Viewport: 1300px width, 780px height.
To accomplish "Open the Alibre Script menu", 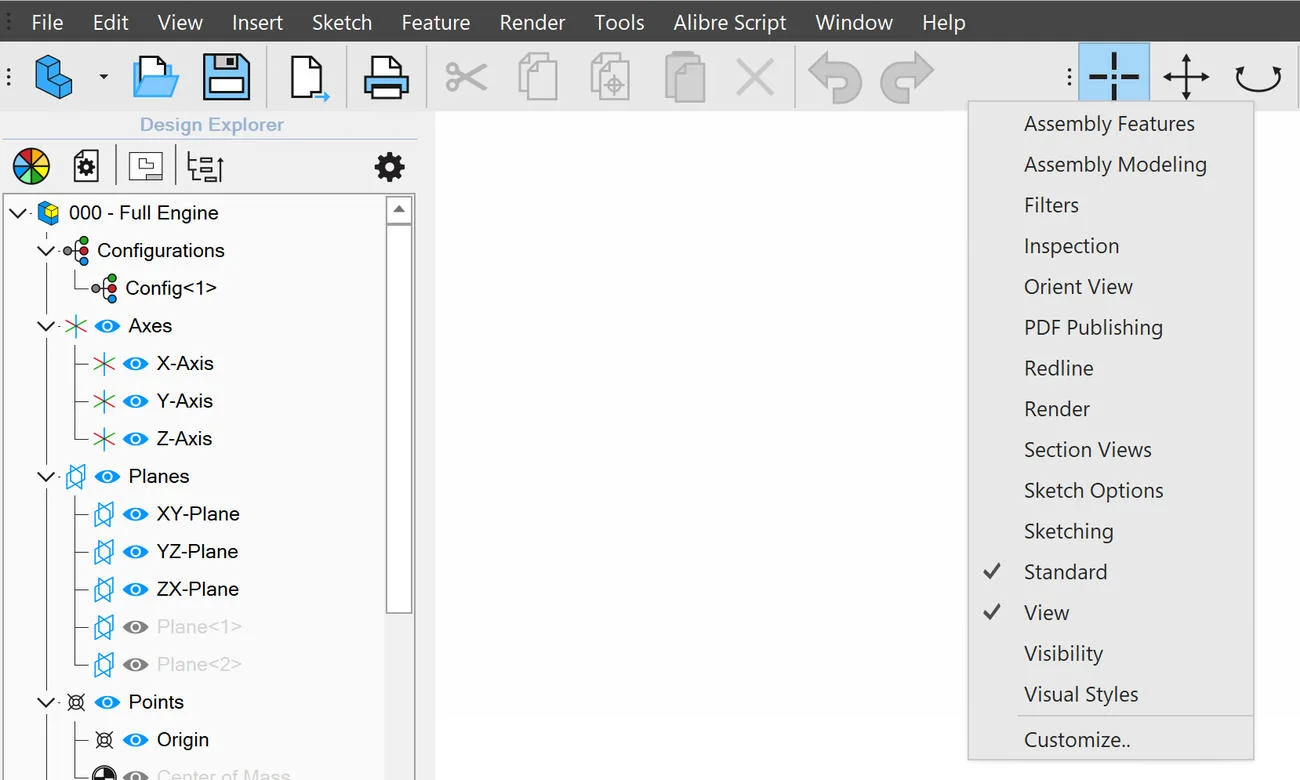I will pos(730,22).
